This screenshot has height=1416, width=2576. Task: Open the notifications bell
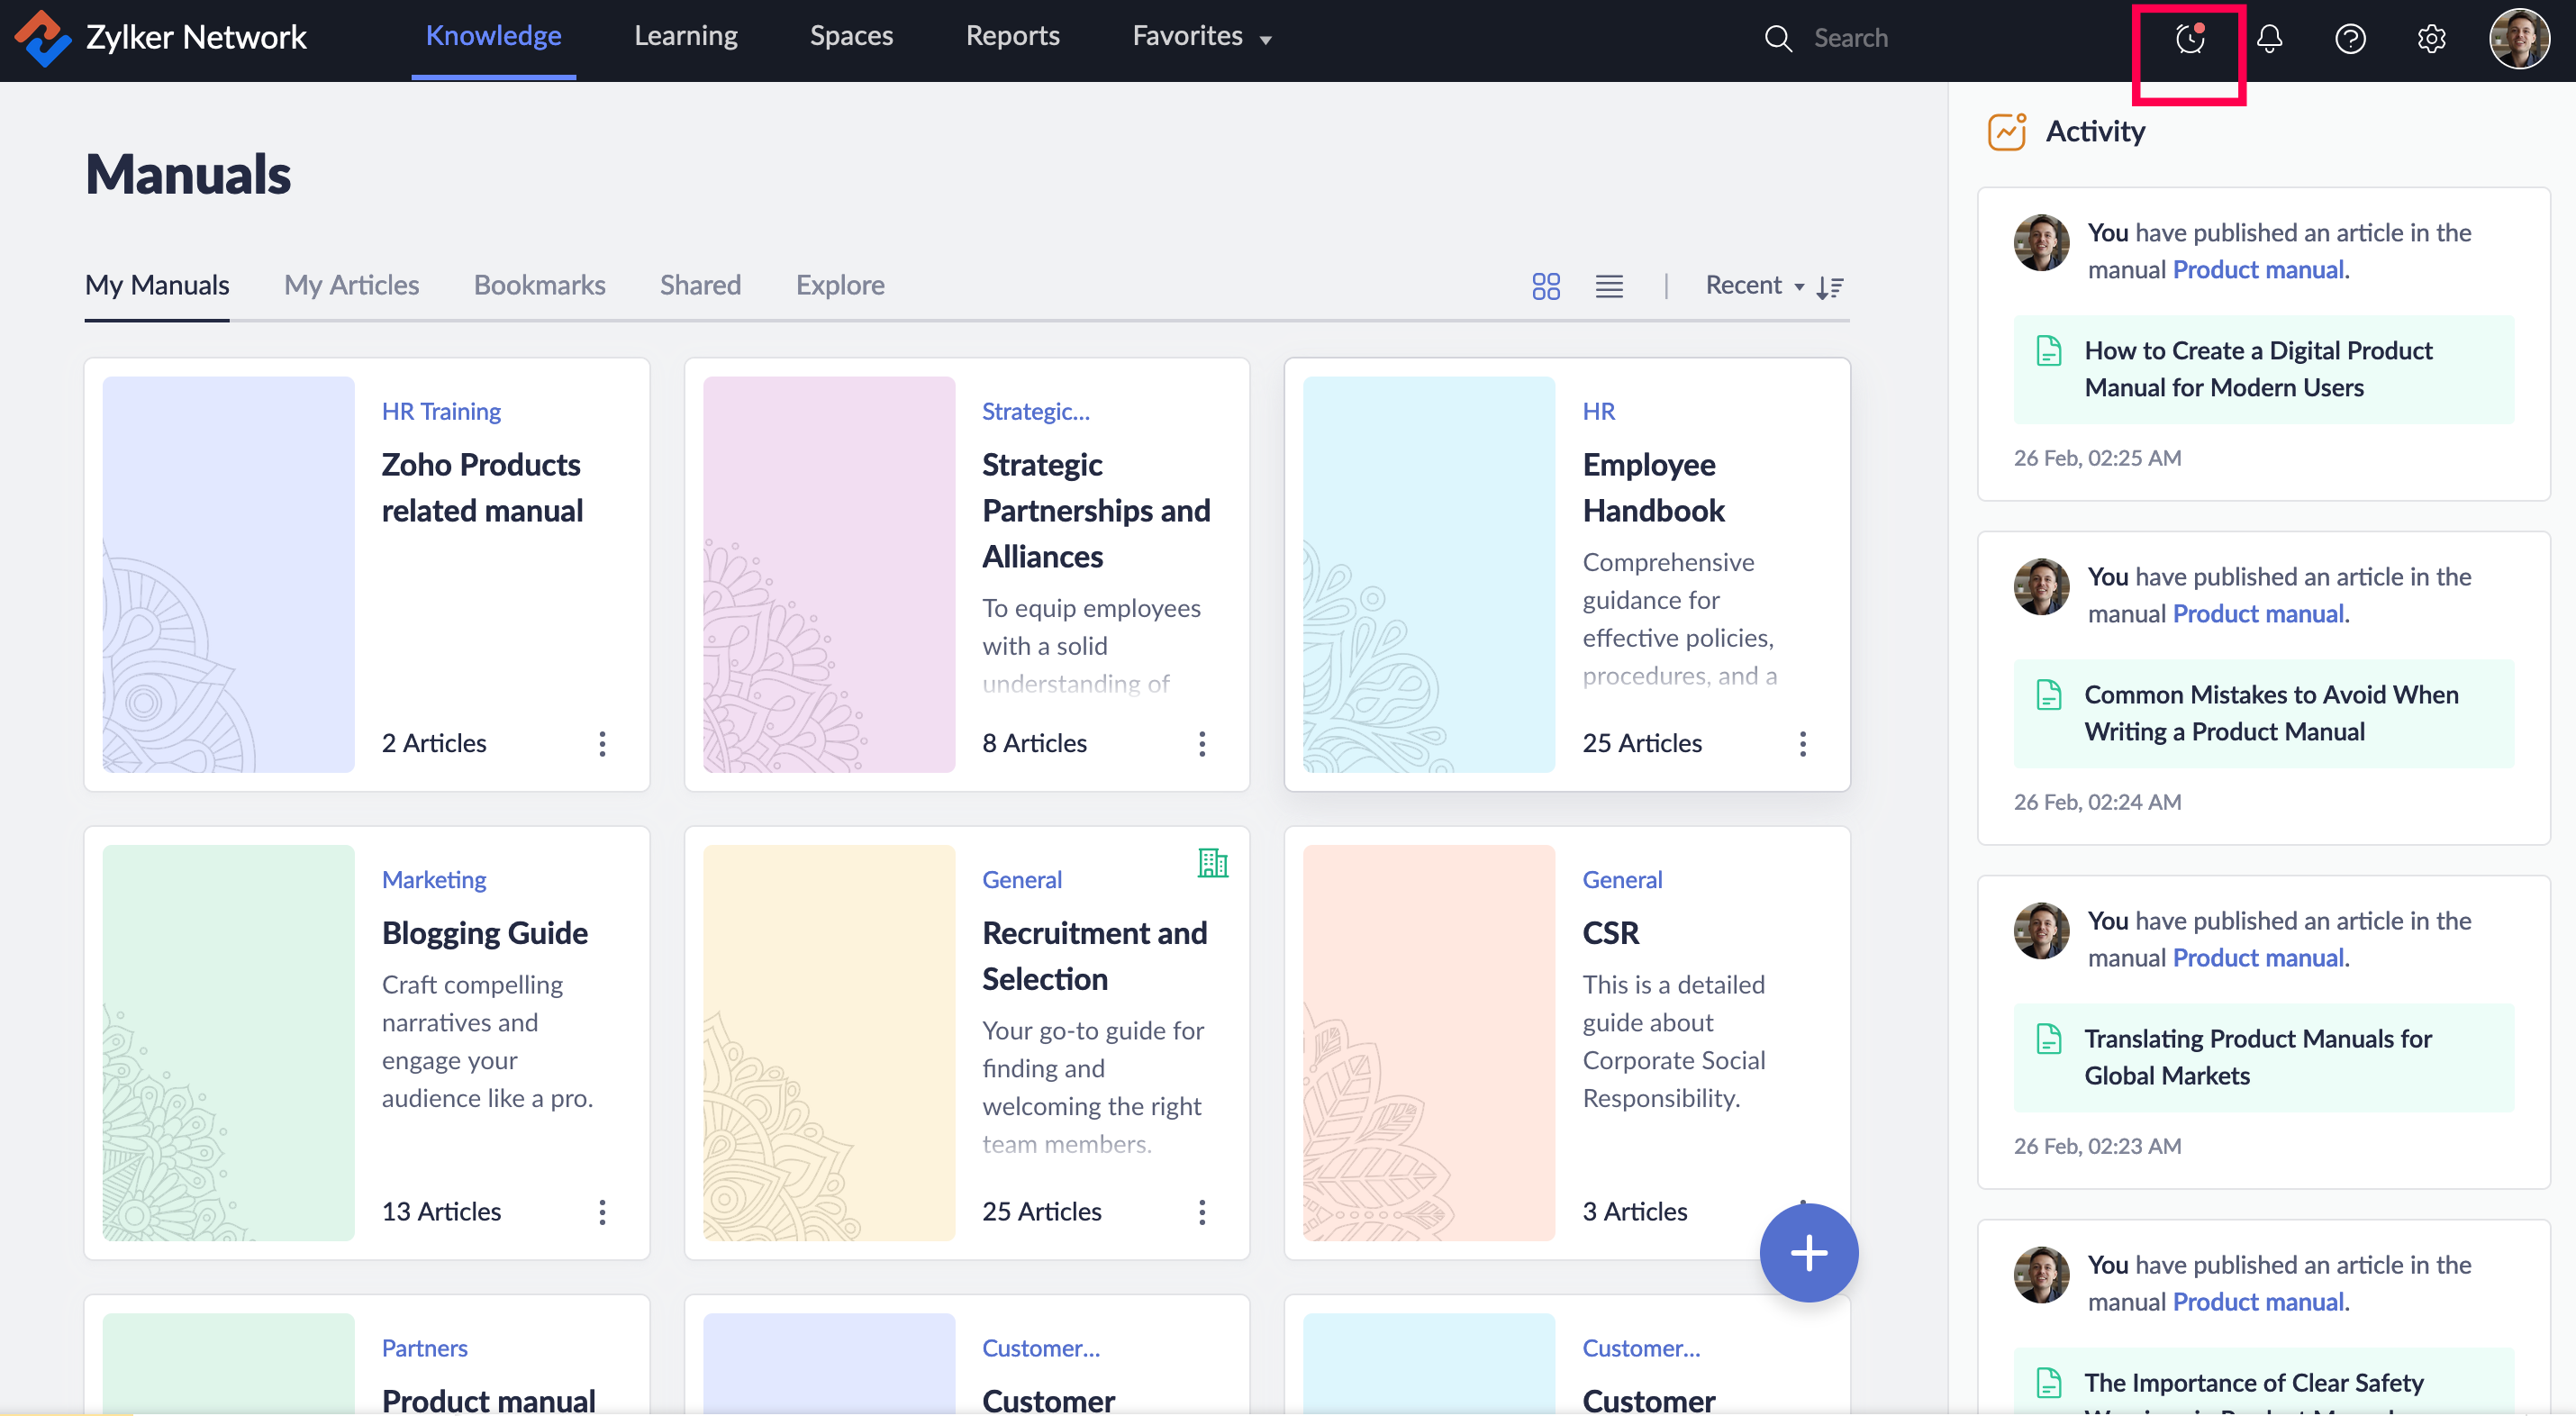2269,39
